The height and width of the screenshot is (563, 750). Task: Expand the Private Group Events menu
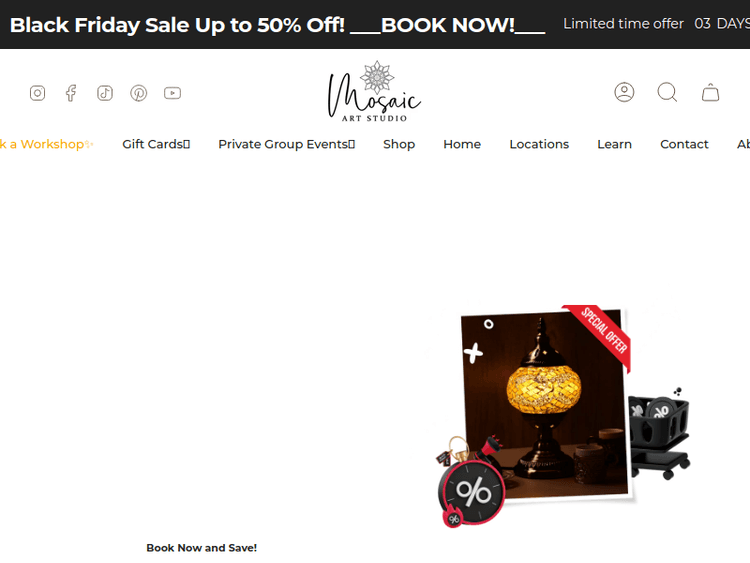[x=287, y=144]
